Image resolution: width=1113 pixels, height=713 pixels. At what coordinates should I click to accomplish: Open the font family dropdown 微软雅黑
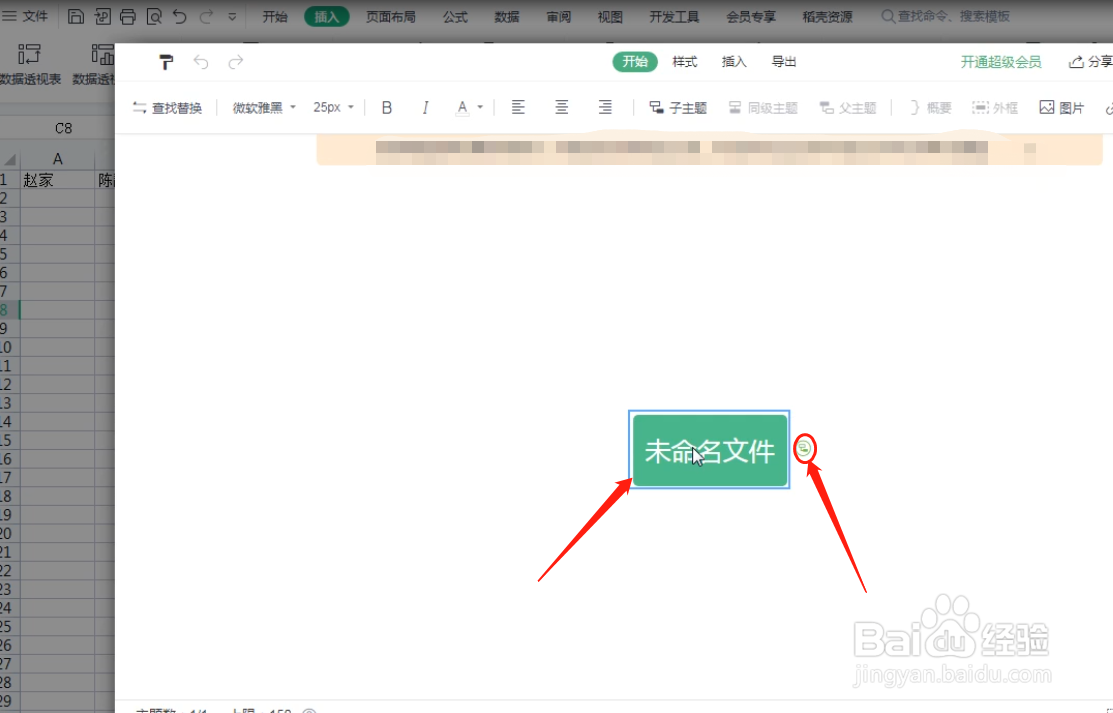262,107
